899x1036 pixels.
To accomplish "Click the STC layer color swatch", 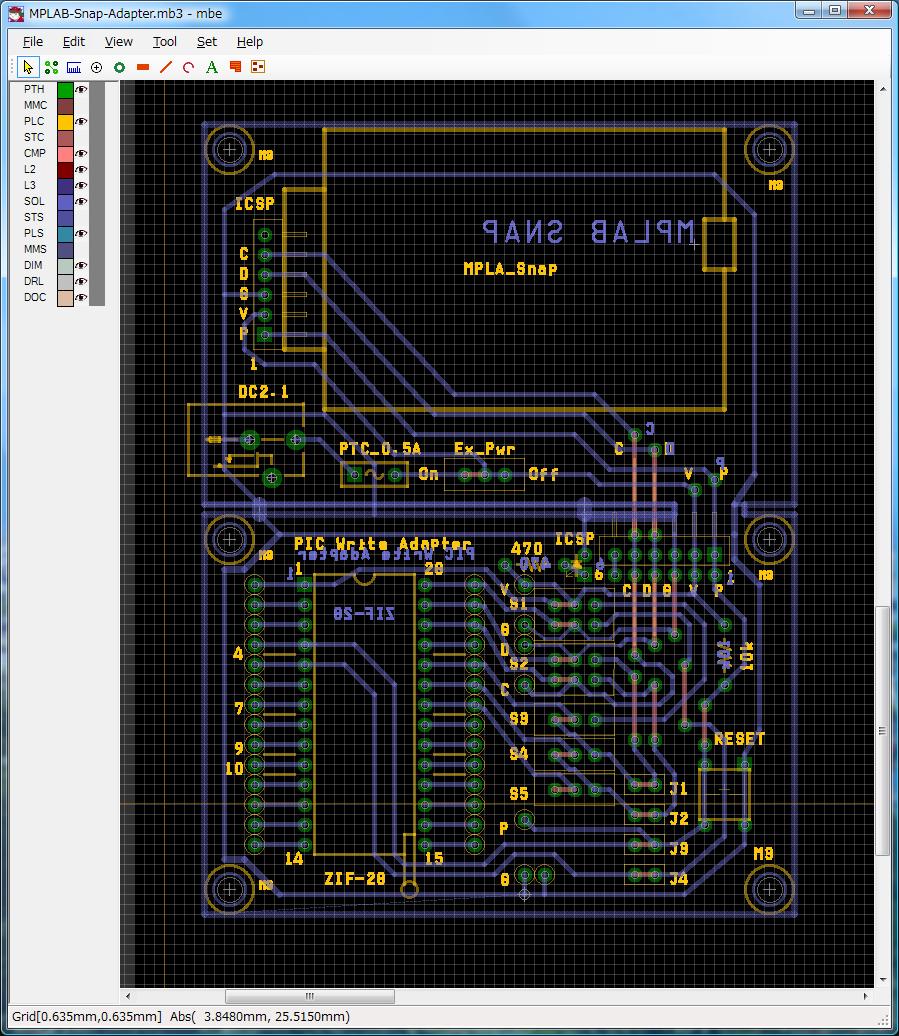I will click(65, 137).
